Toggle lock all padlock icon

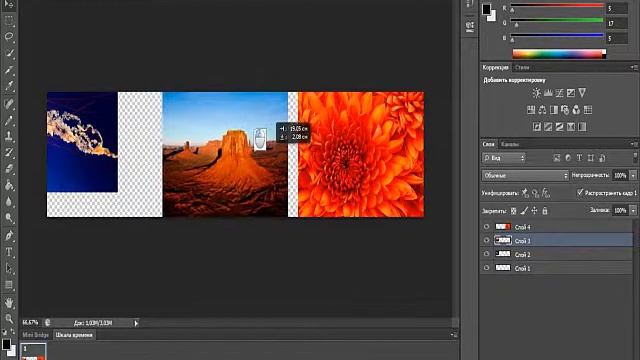[544, 211]
